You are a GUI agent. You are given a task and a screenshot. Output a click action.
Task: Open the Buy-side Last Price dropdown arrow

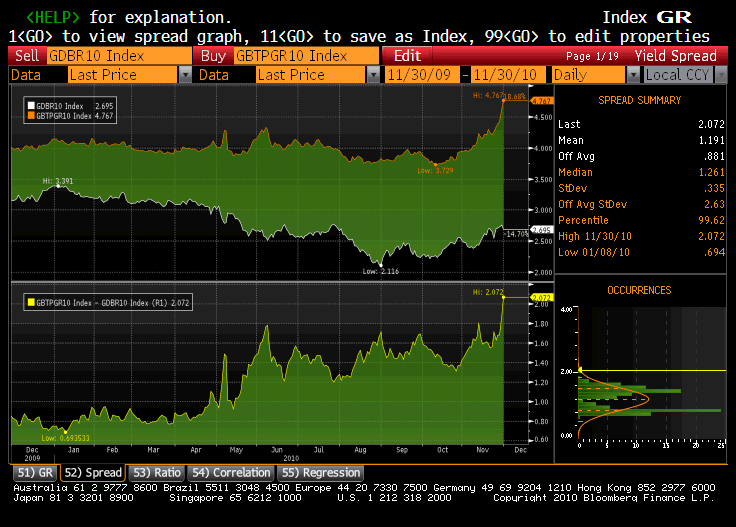pos(373,75)
